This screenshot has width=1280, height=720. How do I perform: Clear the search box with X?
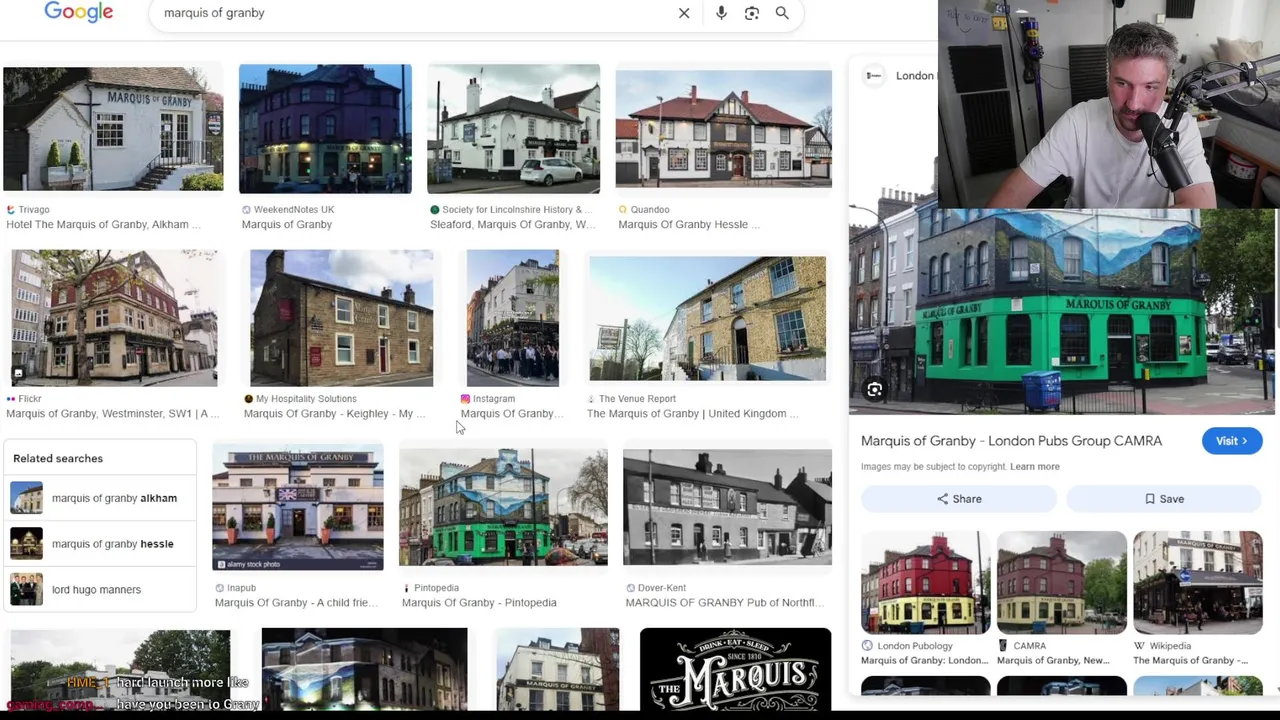[x=684, y=13]
